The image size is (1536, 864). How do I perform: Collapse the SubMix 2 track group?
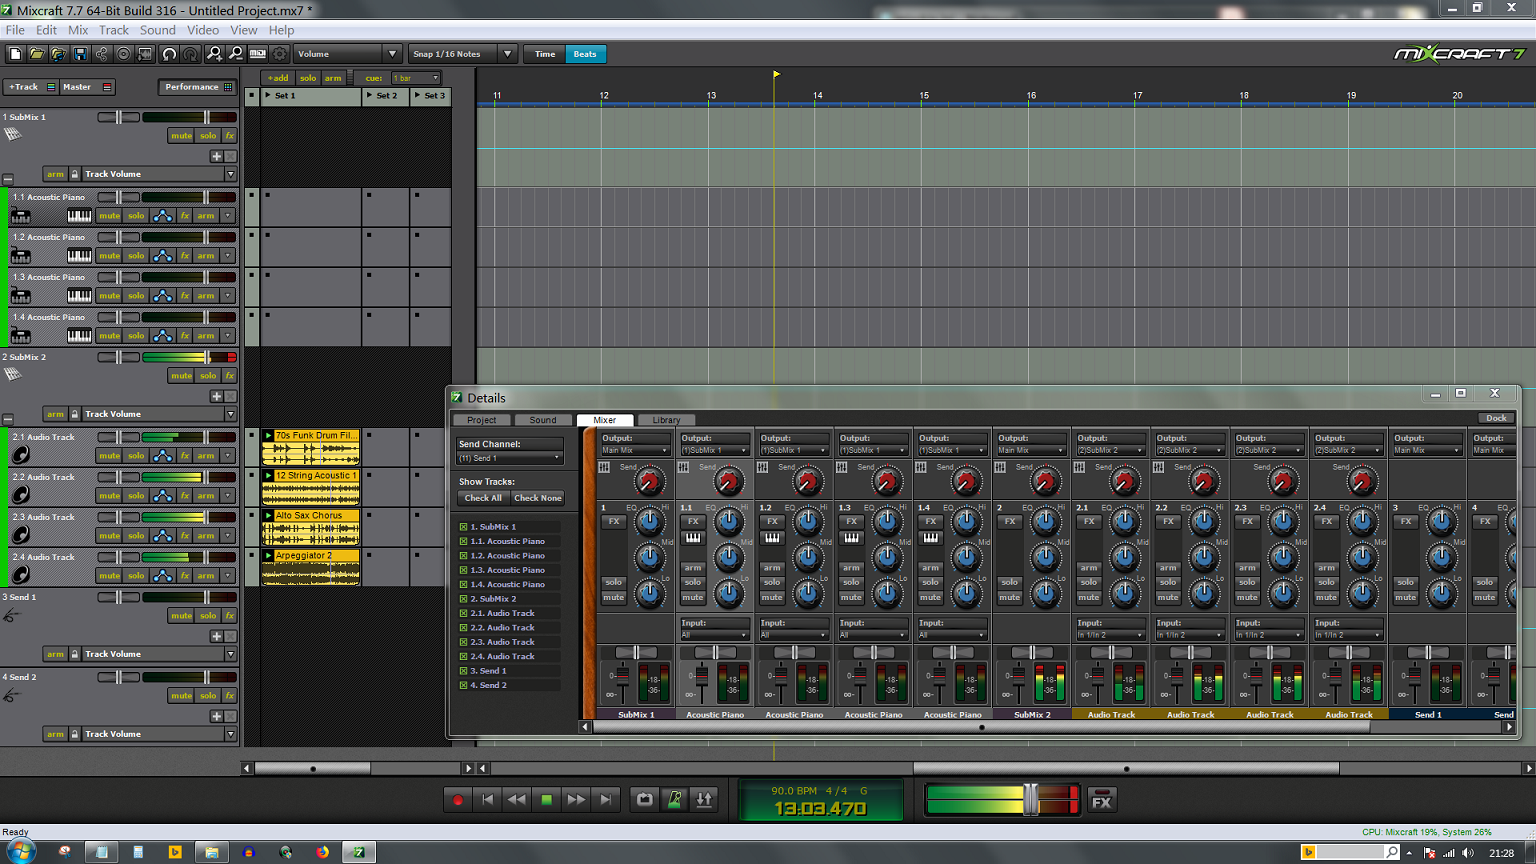[8, 420]
